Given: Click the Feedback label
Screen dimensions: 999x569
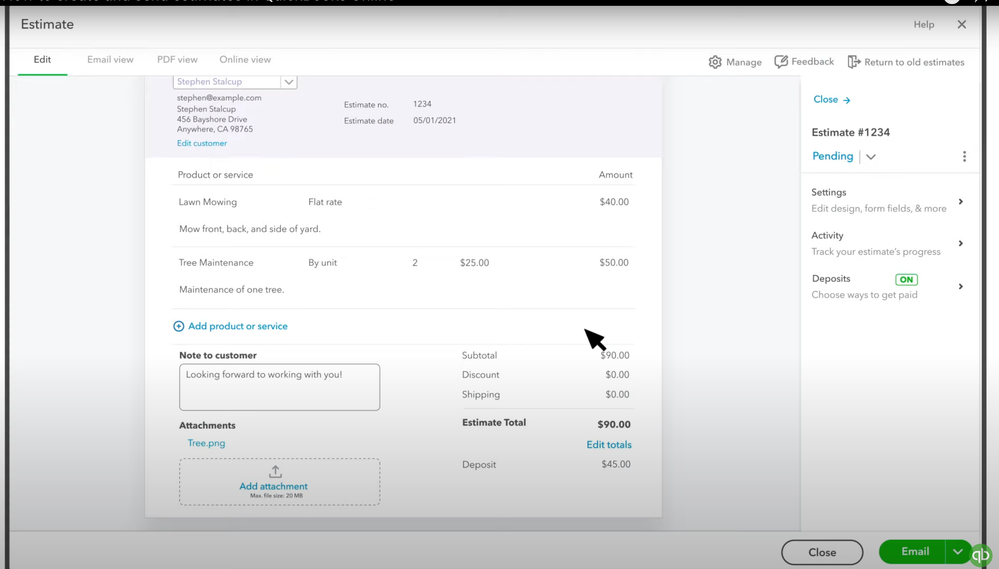Looking at the screenshot, I should coord(812,62).
